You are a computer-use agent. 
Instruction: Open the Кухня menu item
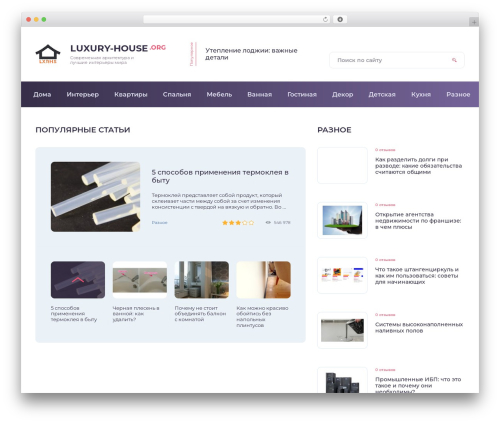[x=421, y=94]
